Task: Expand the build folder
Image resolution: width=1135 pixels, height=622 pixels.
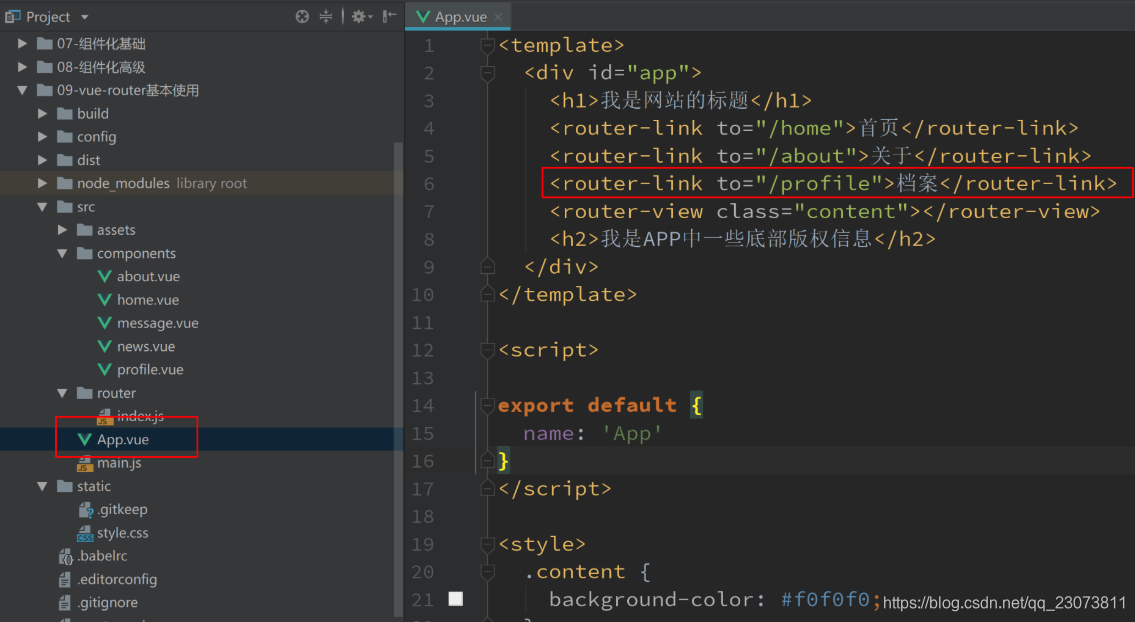Action: pyautogui.click(x=42, y=114)
